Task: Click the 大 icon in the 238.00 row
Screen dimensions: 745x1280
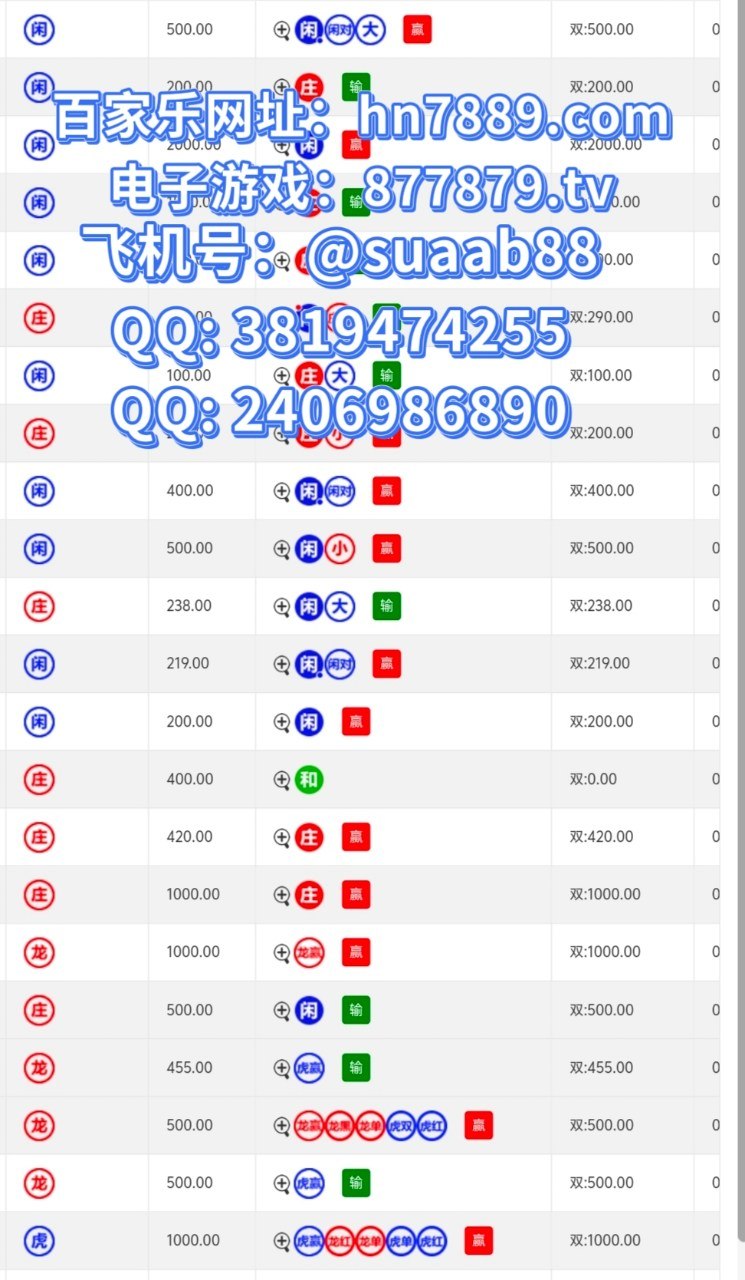Action: (x=340, y=606)
